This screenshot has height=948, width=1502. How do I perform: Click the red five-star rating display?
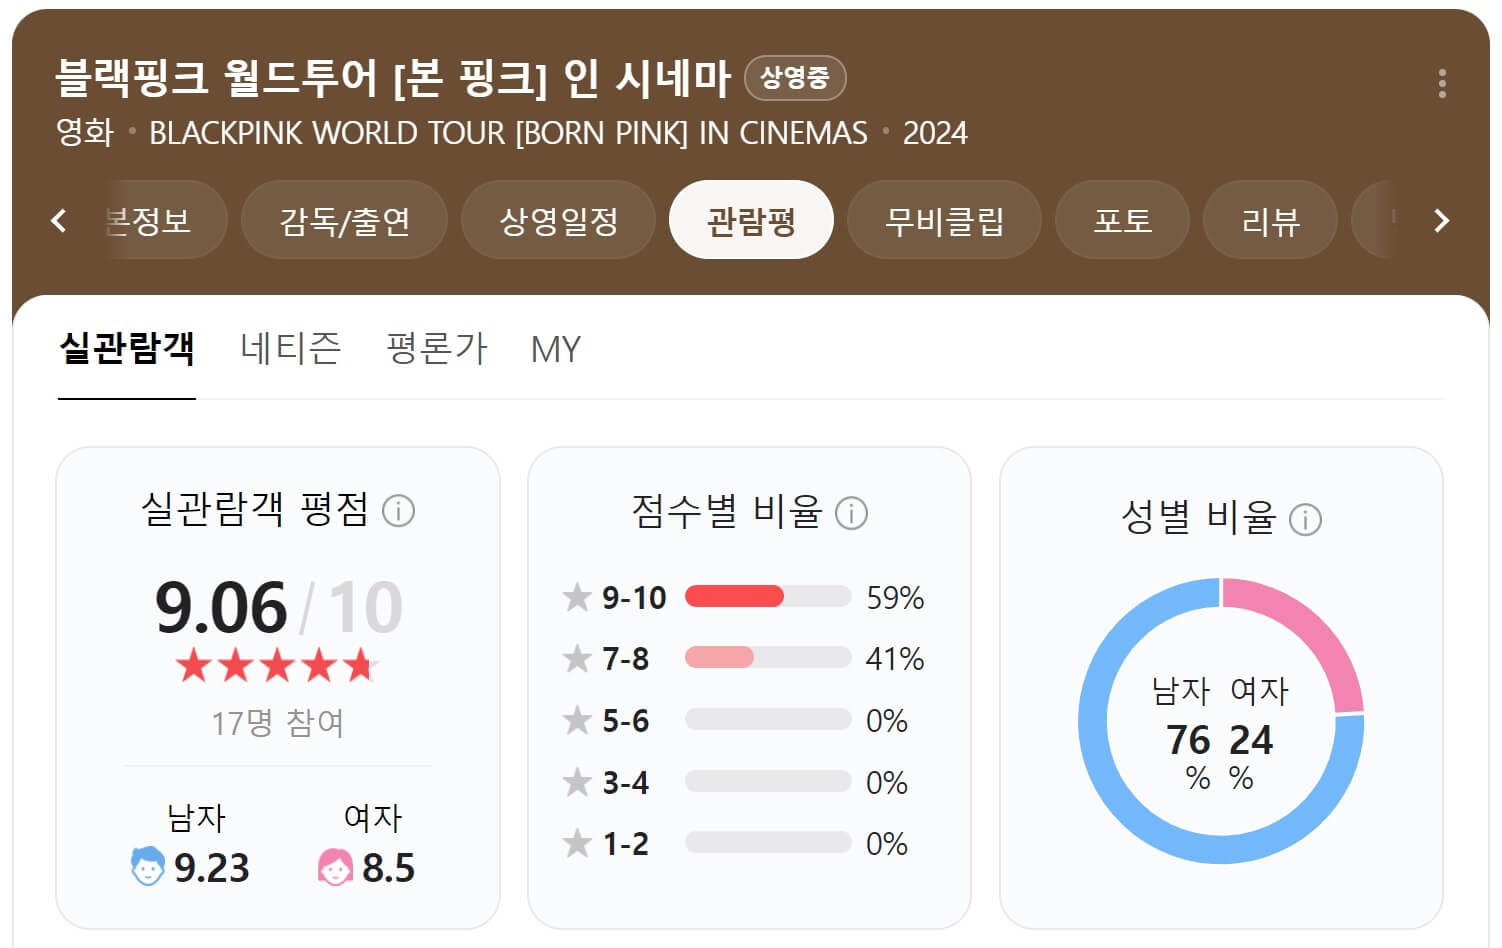click(x=277, y=664)
